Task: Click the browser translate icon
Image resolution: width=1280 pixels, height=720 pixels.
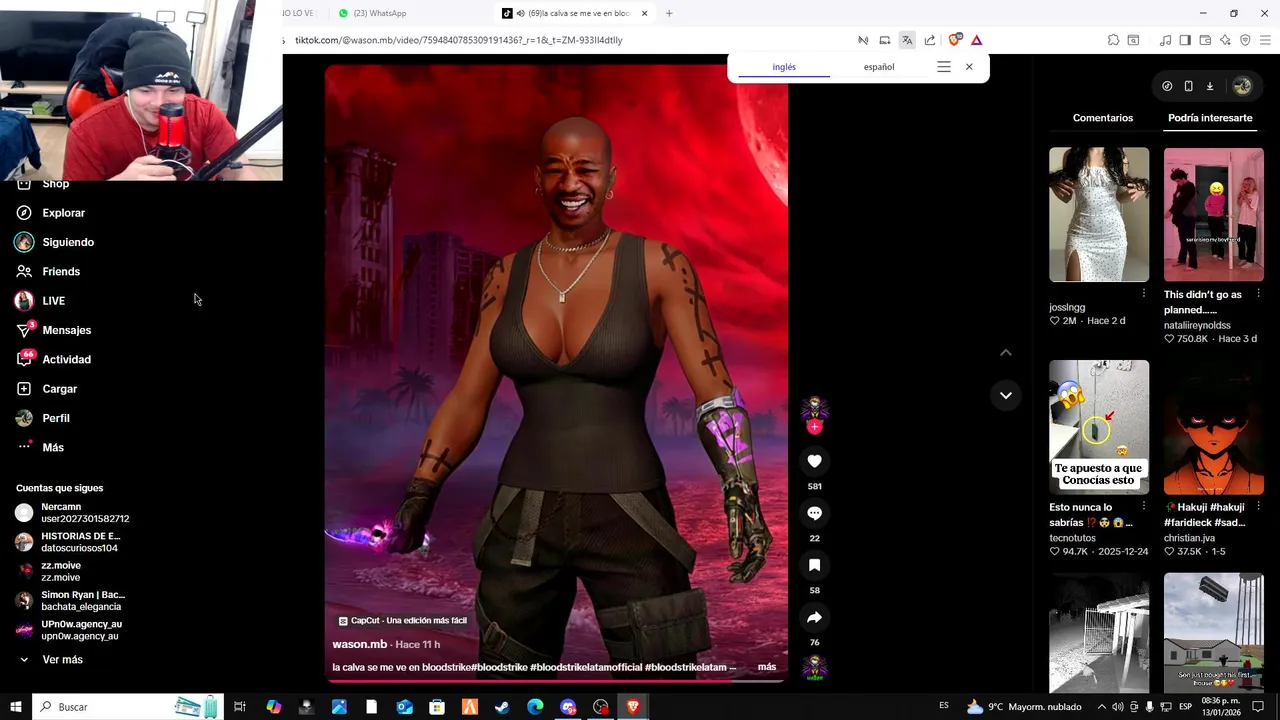Action: tap(907, 40)
